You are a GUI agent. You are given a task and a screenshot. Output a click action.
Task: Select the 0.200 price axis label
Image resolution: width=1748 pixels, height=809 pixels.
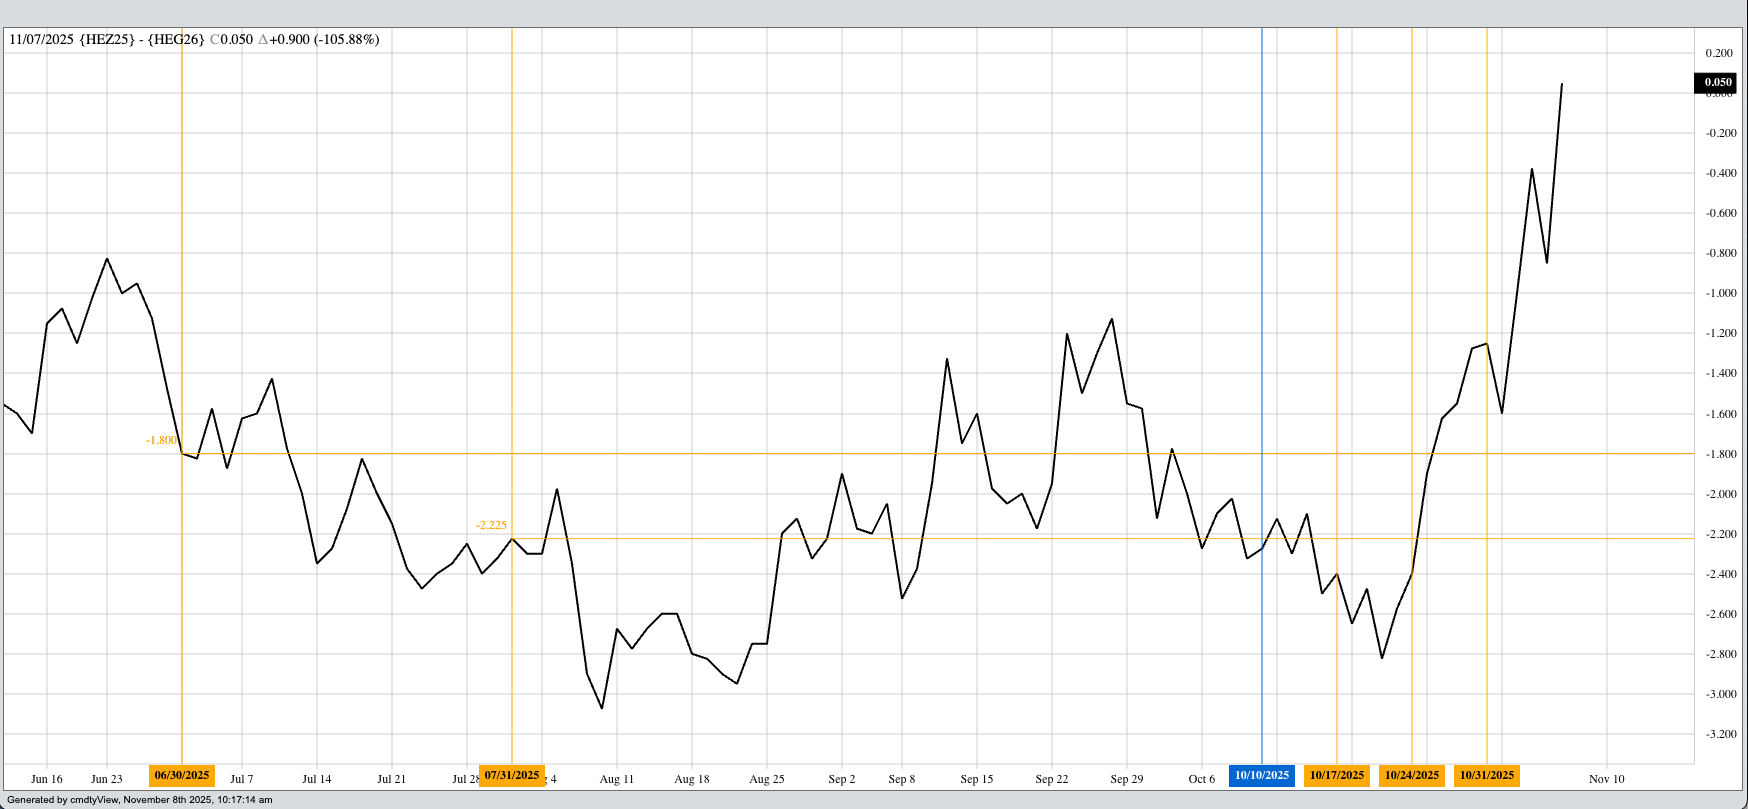pyautogui.click(x=1720, y=53)
